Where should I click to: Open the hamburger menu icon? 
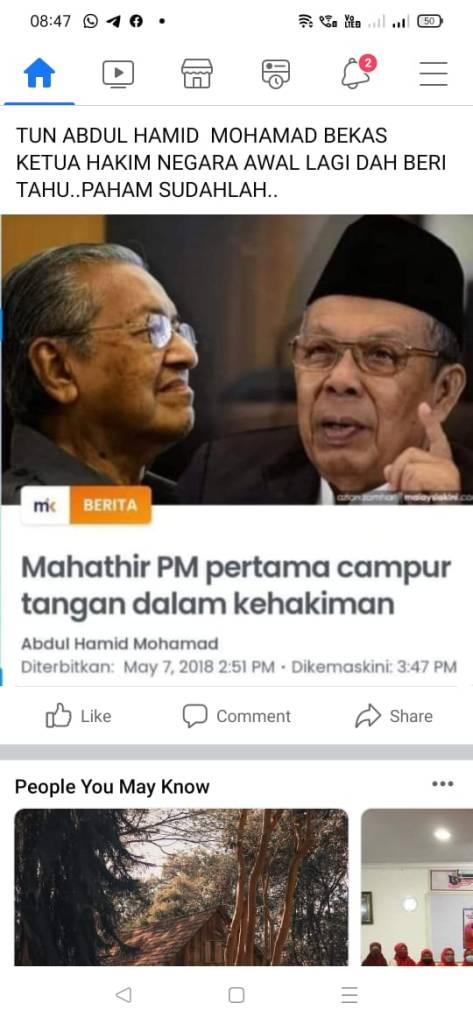click(433, 74)
